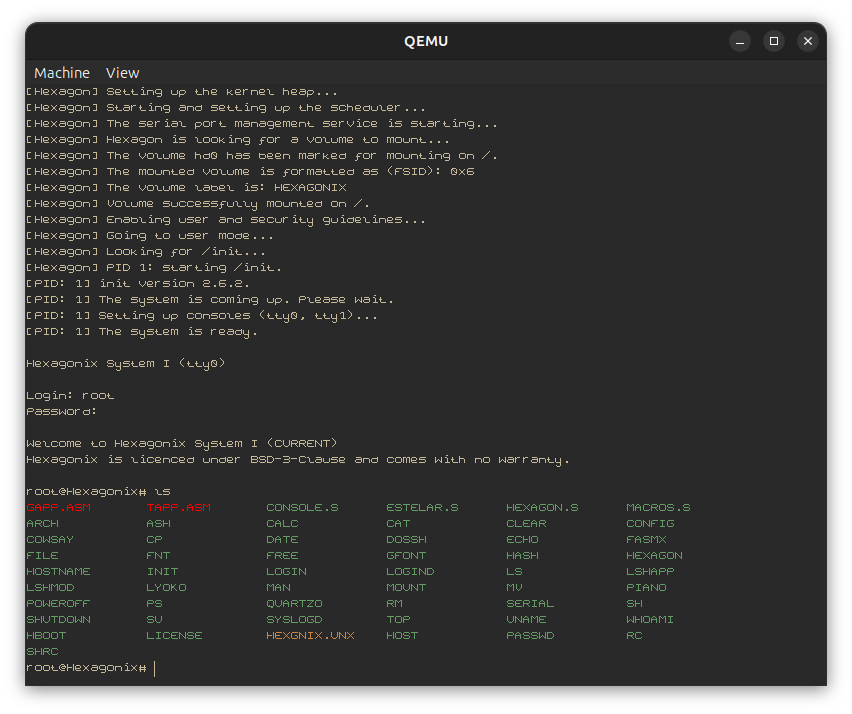Click the PS file name
Screen dimensions: 852x714
[x=154, y=604]
